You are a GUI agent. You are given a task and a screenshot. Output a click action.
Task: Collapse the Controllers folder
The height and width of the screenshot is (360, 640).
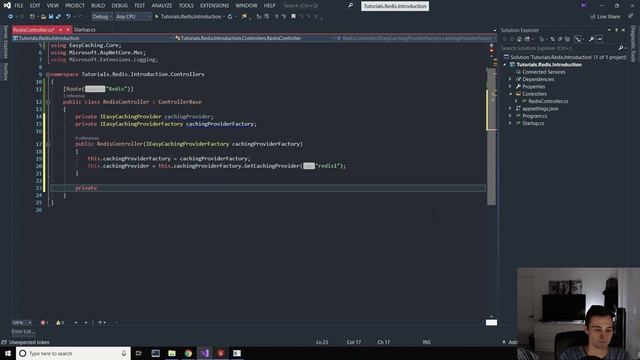point(510,94)
